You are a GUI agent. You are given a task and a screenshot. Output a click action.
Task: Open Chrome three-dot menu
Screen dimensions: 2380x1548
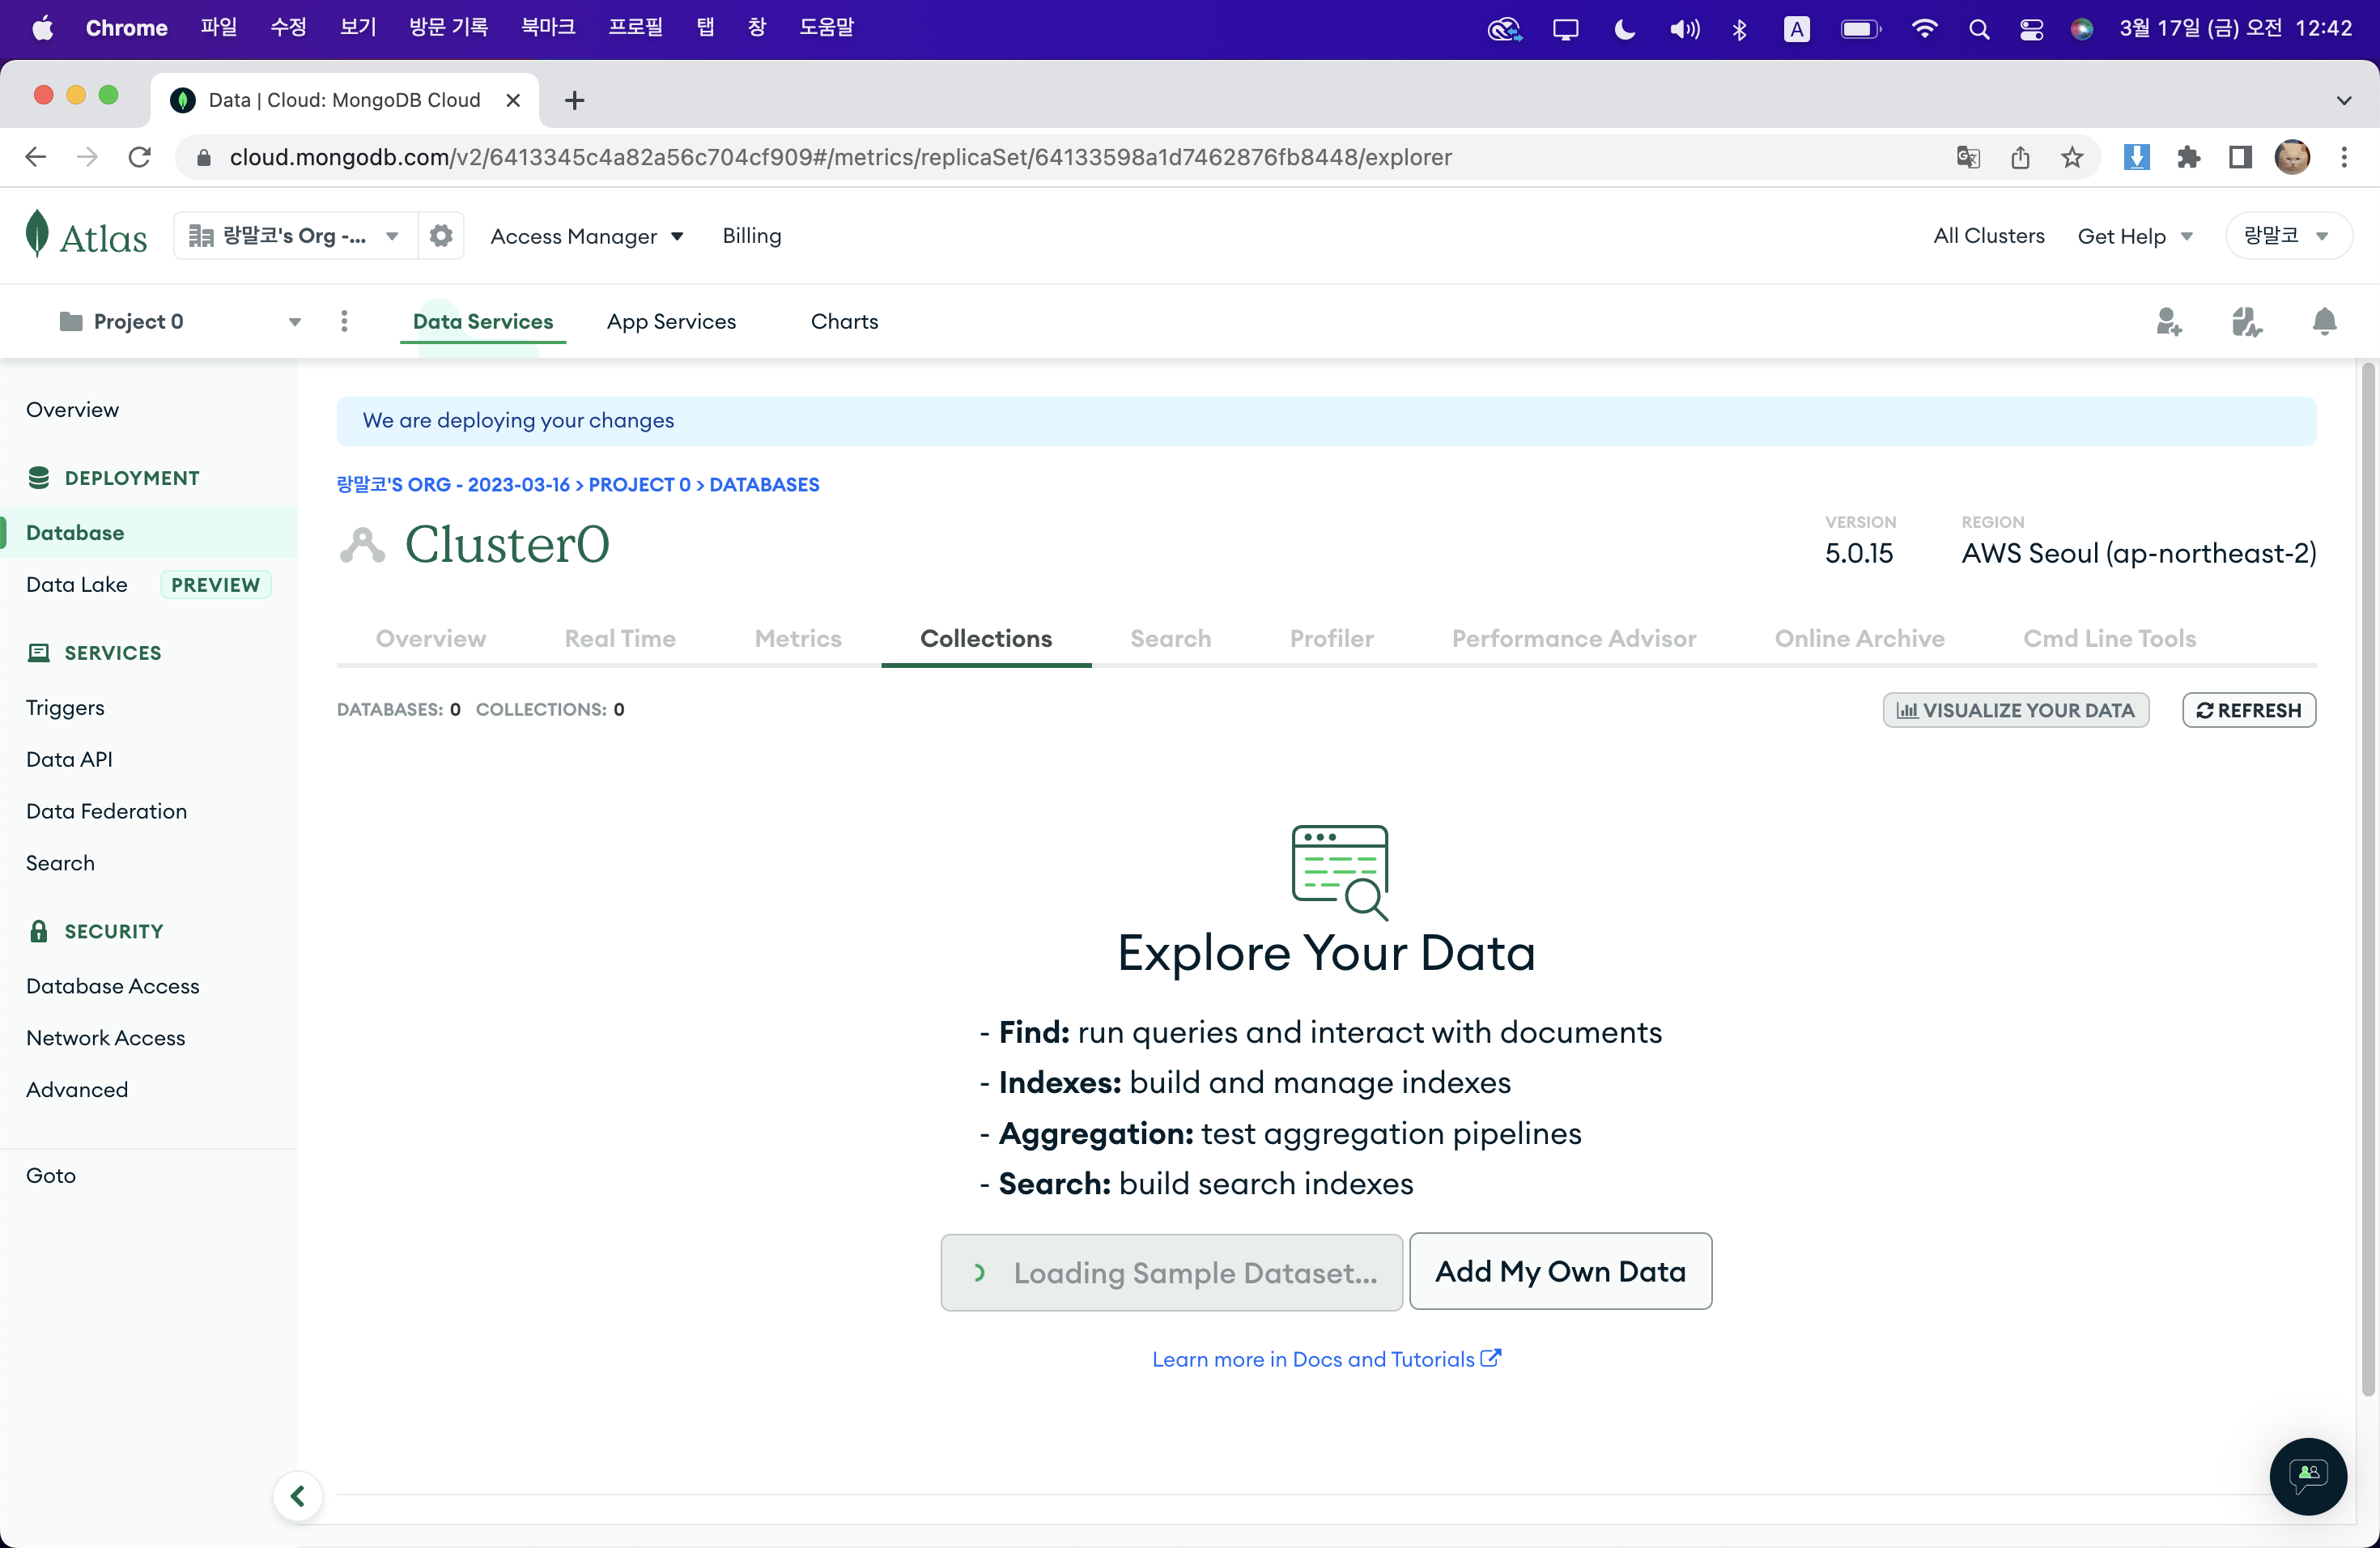click(2344, 157)
